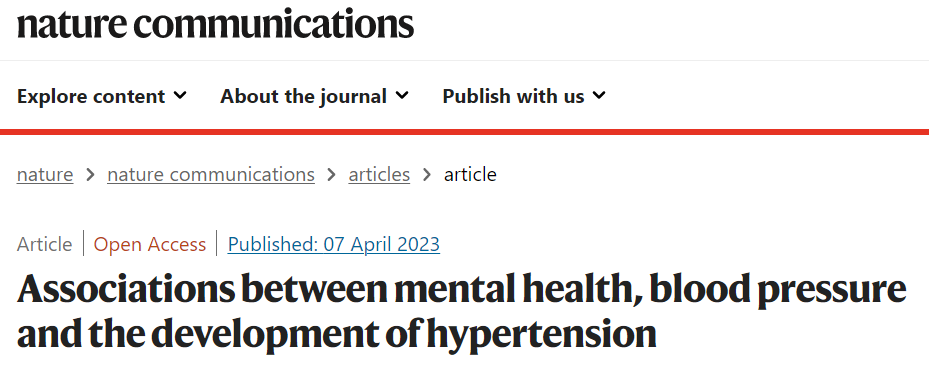This screenshot has height=365, width=929.
Task: Click the Open Access label
Action: 150,244
